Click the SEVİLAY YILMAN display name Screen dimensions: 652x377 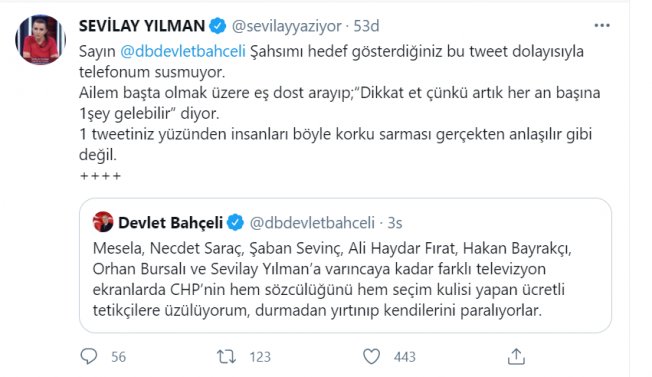[x=142, y=26]
